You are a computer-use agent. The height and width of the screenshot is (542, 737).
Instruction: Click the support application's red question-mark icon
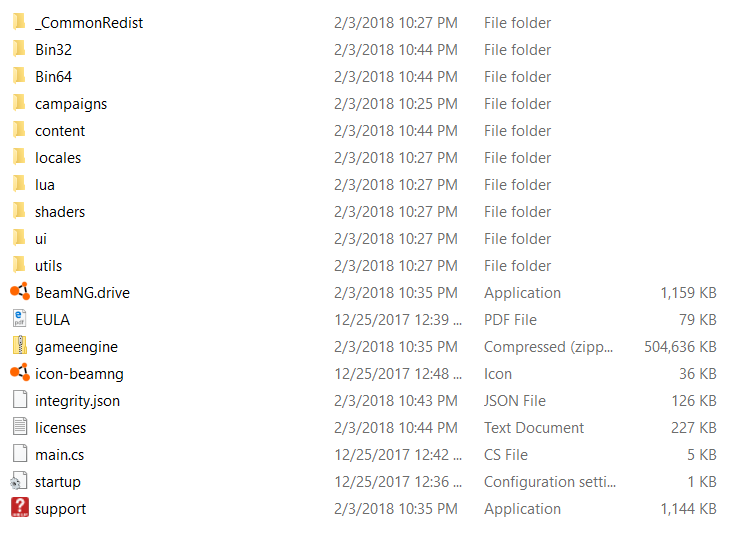click(20, 507)
